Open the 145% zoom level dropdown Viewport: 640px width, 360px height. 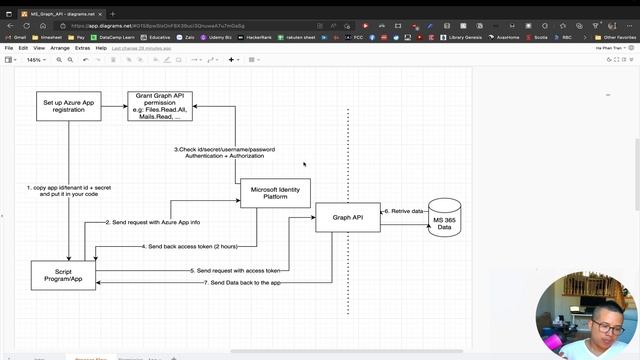[36, 60]
